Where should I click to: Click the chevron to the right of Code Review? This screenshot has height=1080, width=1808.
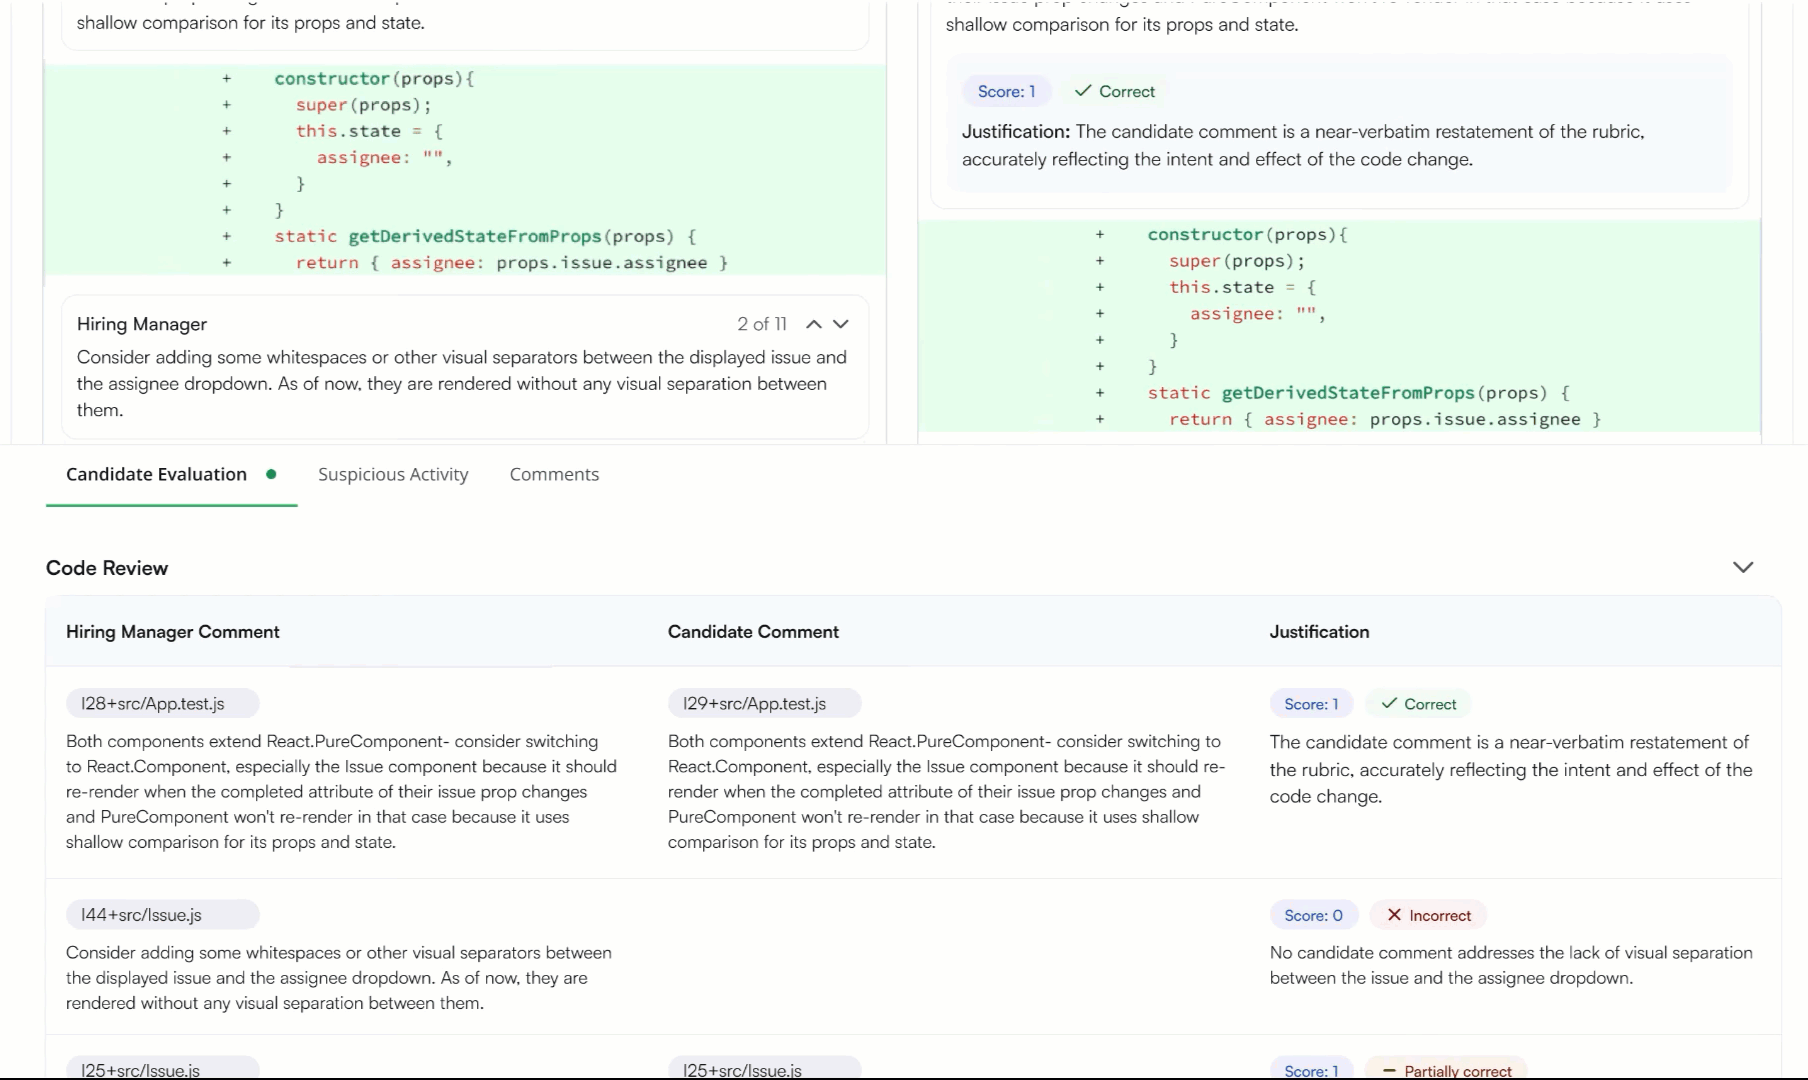pyautogui.click(x=1744, y=567)
